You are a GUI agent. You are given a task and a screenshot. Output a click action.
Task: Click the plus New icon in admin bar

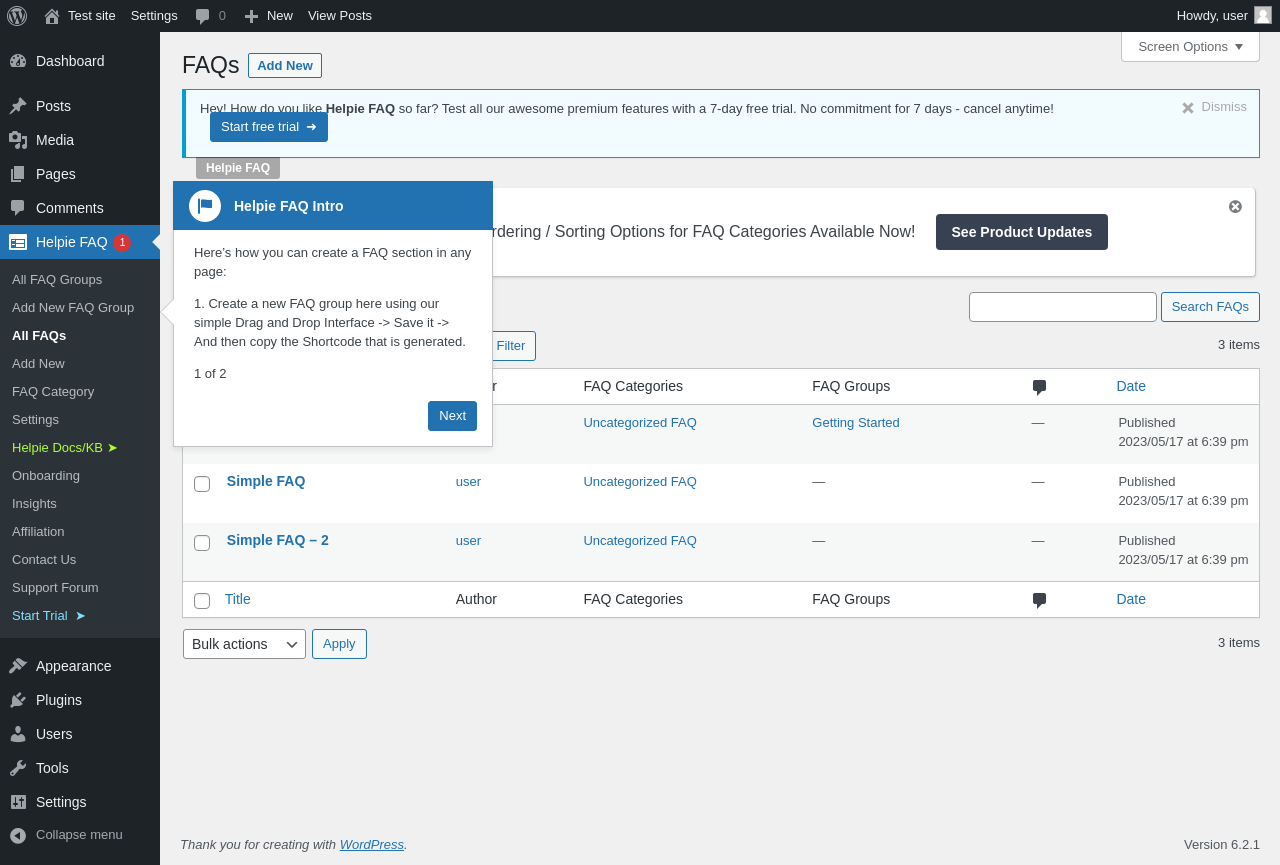point(252,16)
